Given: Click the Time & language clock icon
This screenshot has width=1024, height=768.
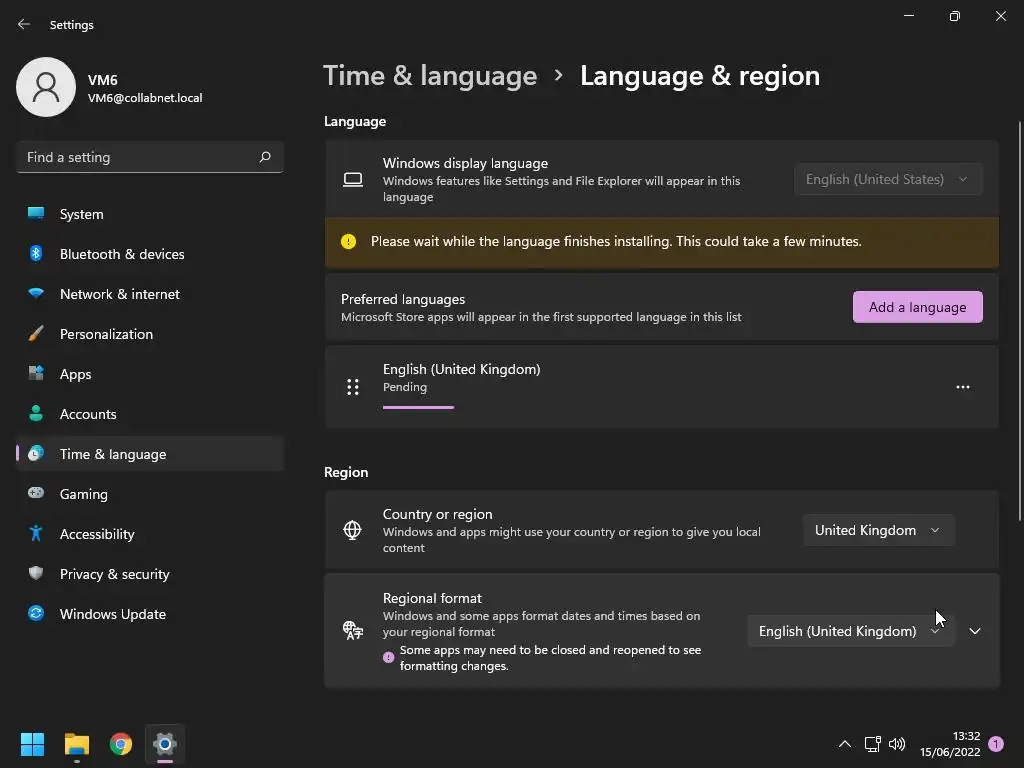Looking at the screenshot, I should pyautogui.click(x=36, y=453).
